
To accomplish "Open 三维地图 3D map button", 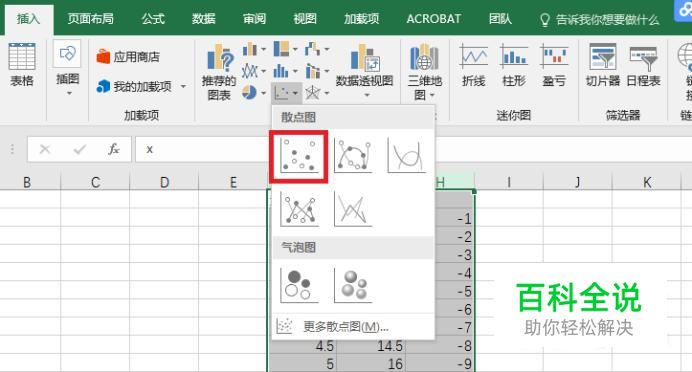I will [425, 73].
